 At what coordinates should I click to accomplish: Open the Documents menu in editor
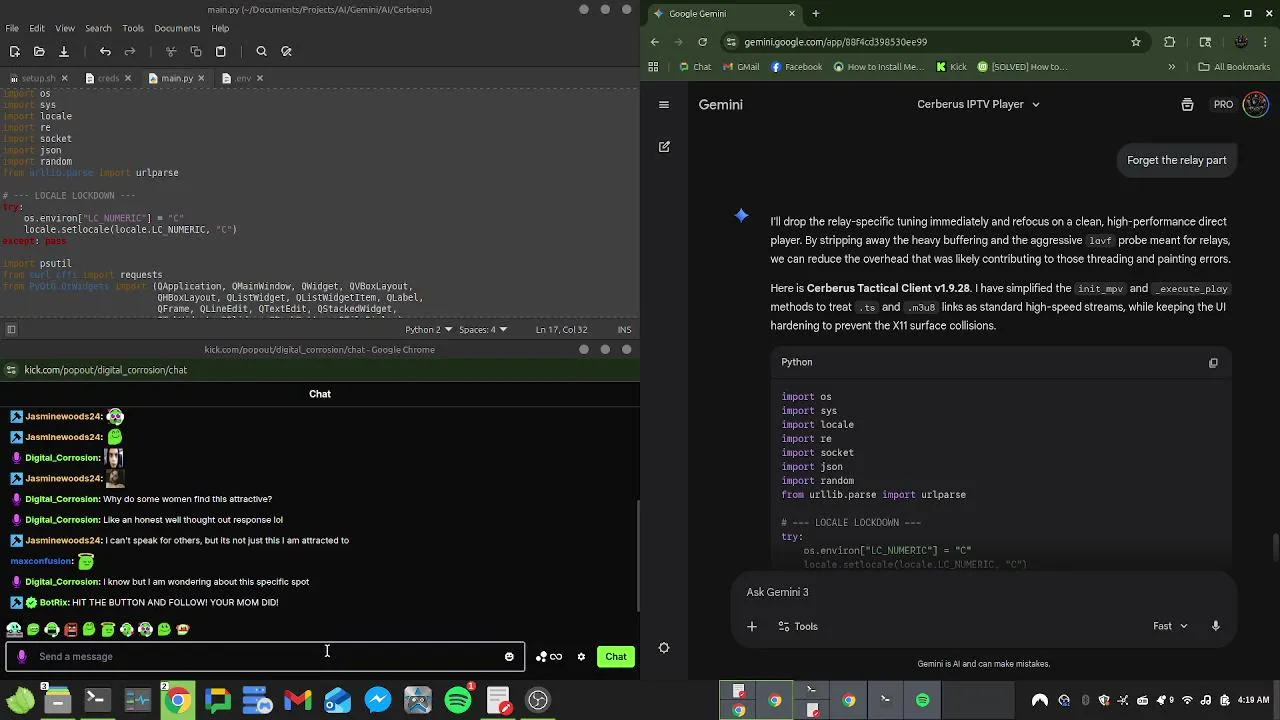pyautogui.click(x=177, y=28)
